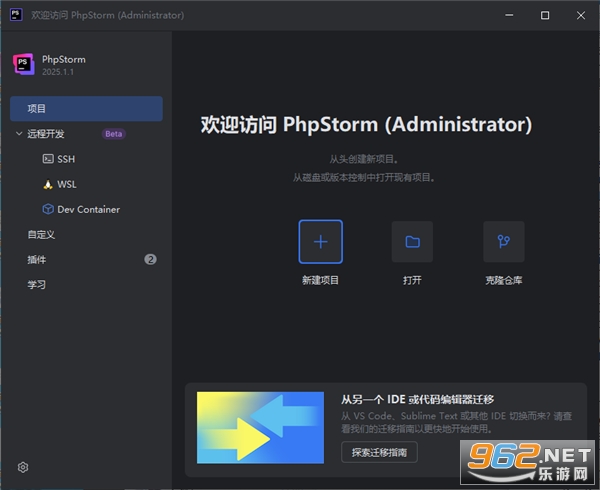
Task: Click the Beta badge
Action: 114,134
